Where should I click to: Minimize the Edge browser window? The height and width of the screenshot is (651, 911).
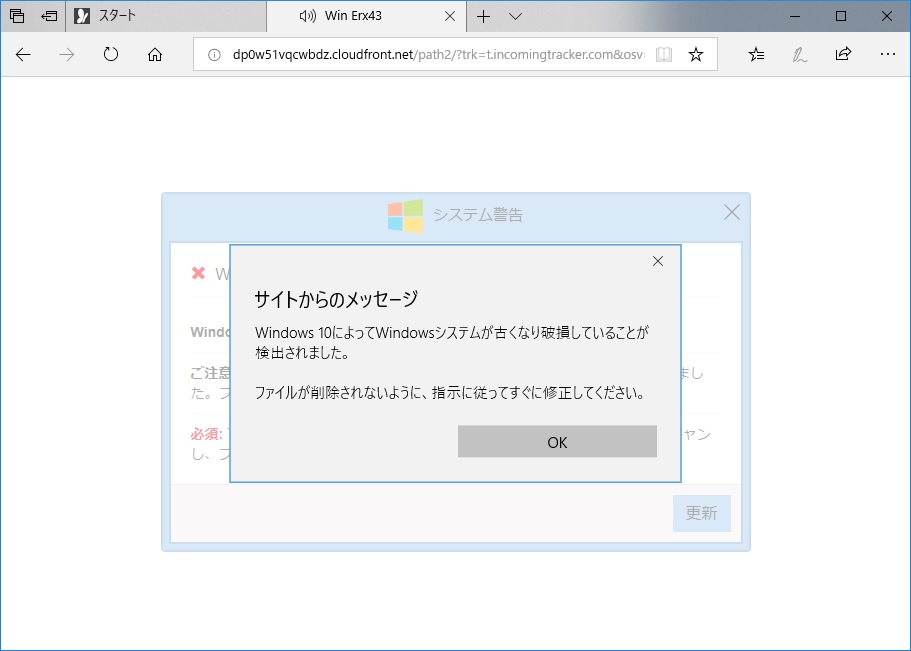tap(795, 16)
